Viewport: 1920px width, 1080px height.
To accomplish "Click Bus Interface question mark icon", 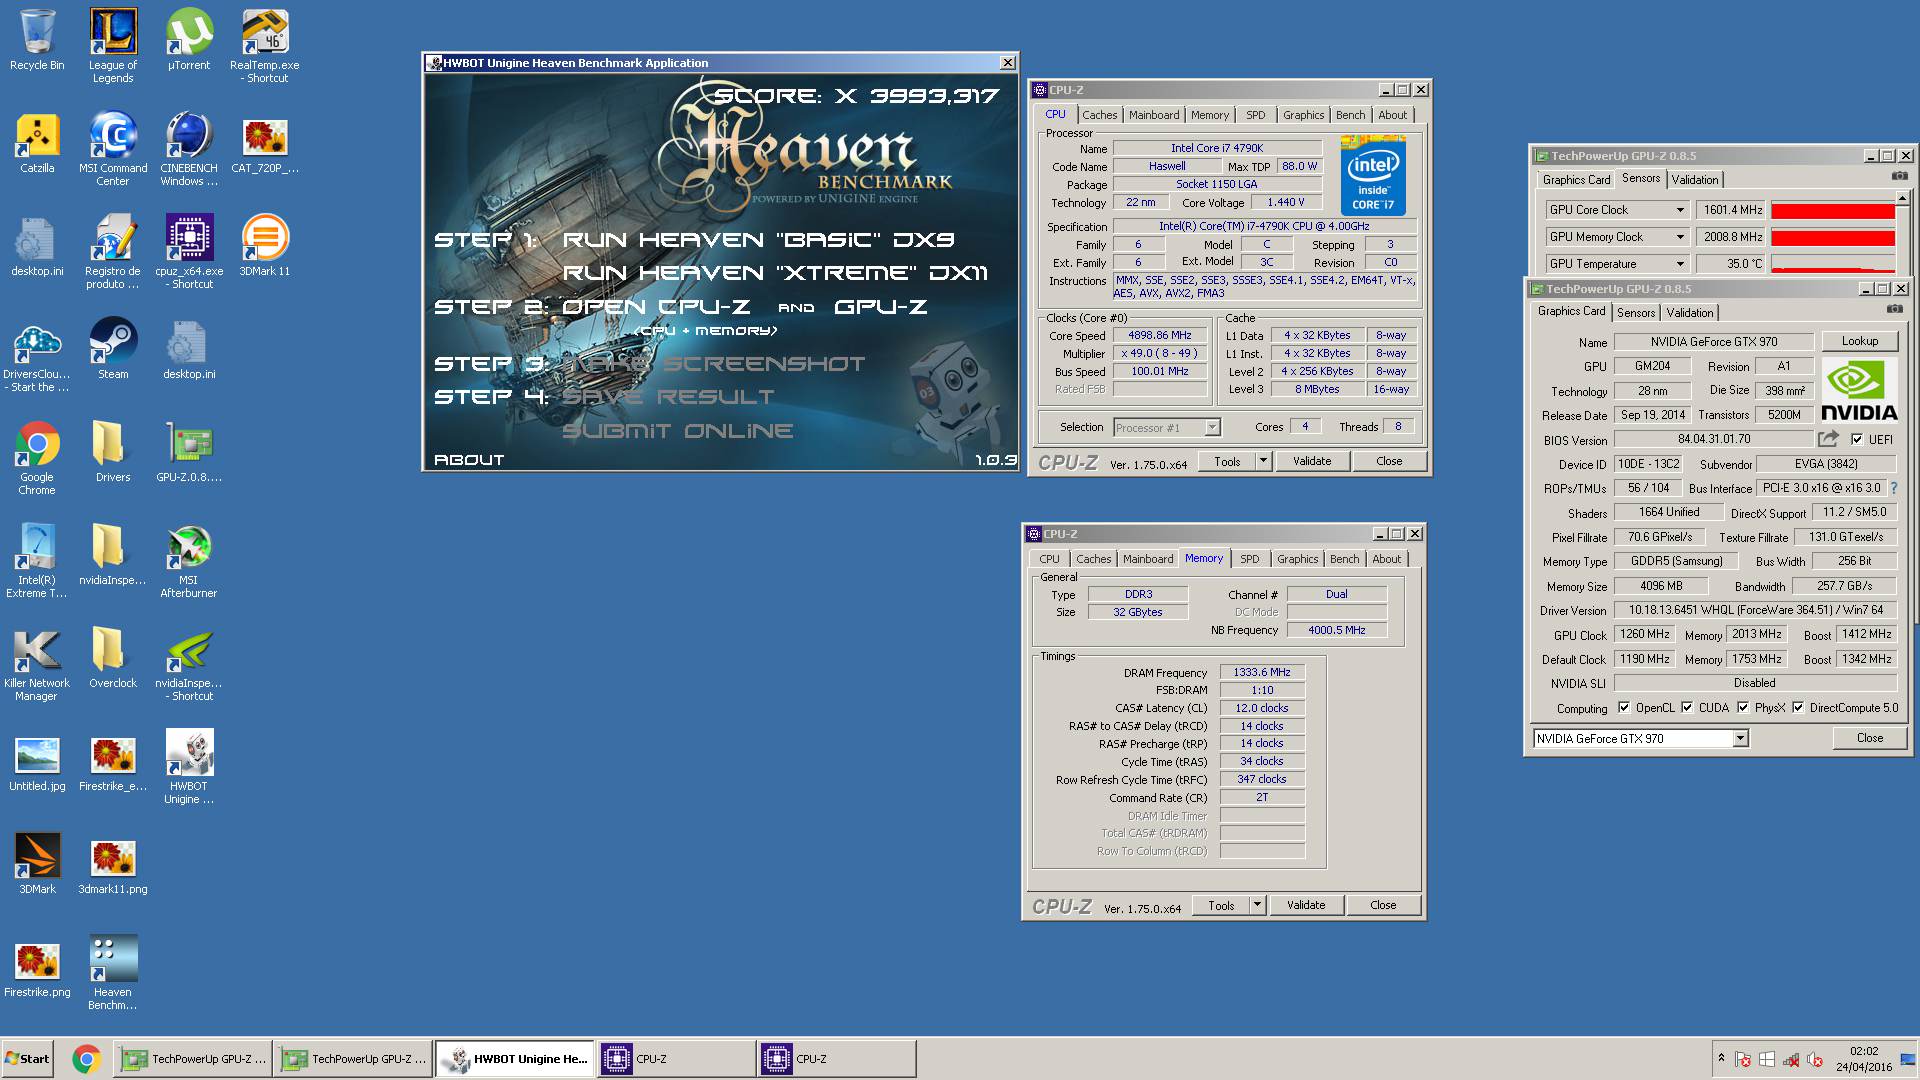I will 1893,488.
